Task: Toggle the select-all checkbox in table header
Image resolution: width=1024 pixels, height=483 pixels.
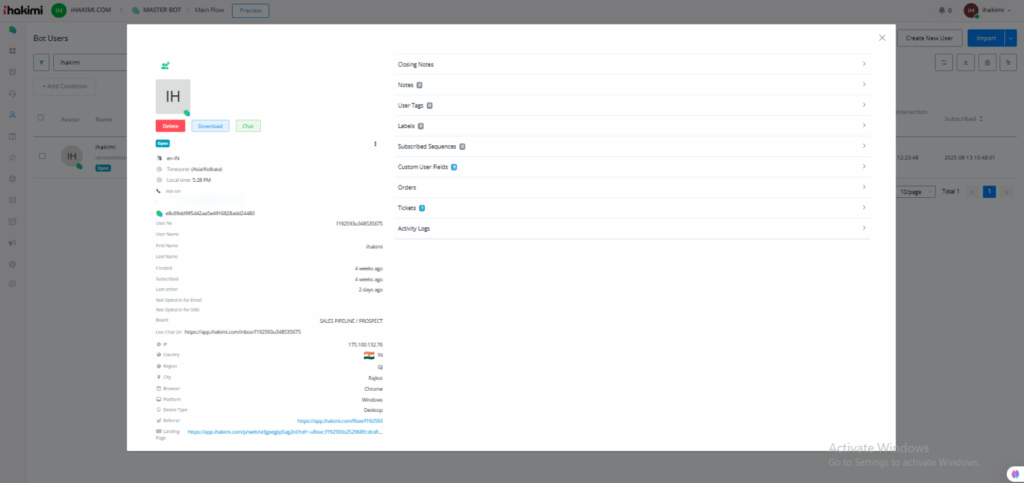Action: point(41,117)
